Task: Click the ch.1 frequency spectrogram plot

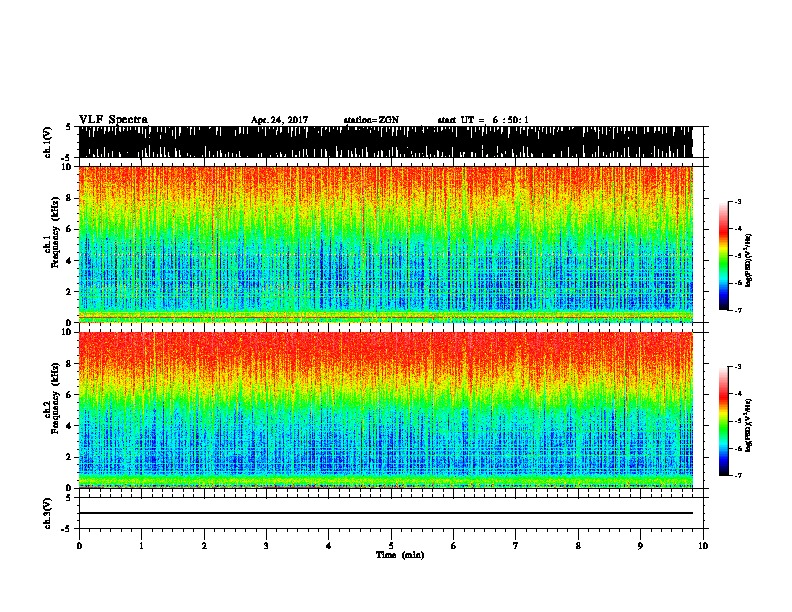Action: pos(385,244)
